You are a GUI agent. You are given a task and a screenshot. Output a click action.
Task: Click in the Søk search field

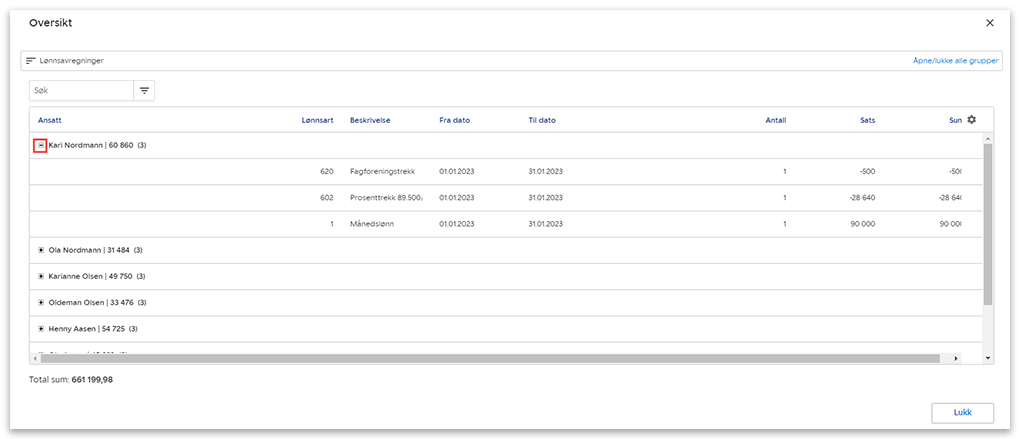click(80, 91)
